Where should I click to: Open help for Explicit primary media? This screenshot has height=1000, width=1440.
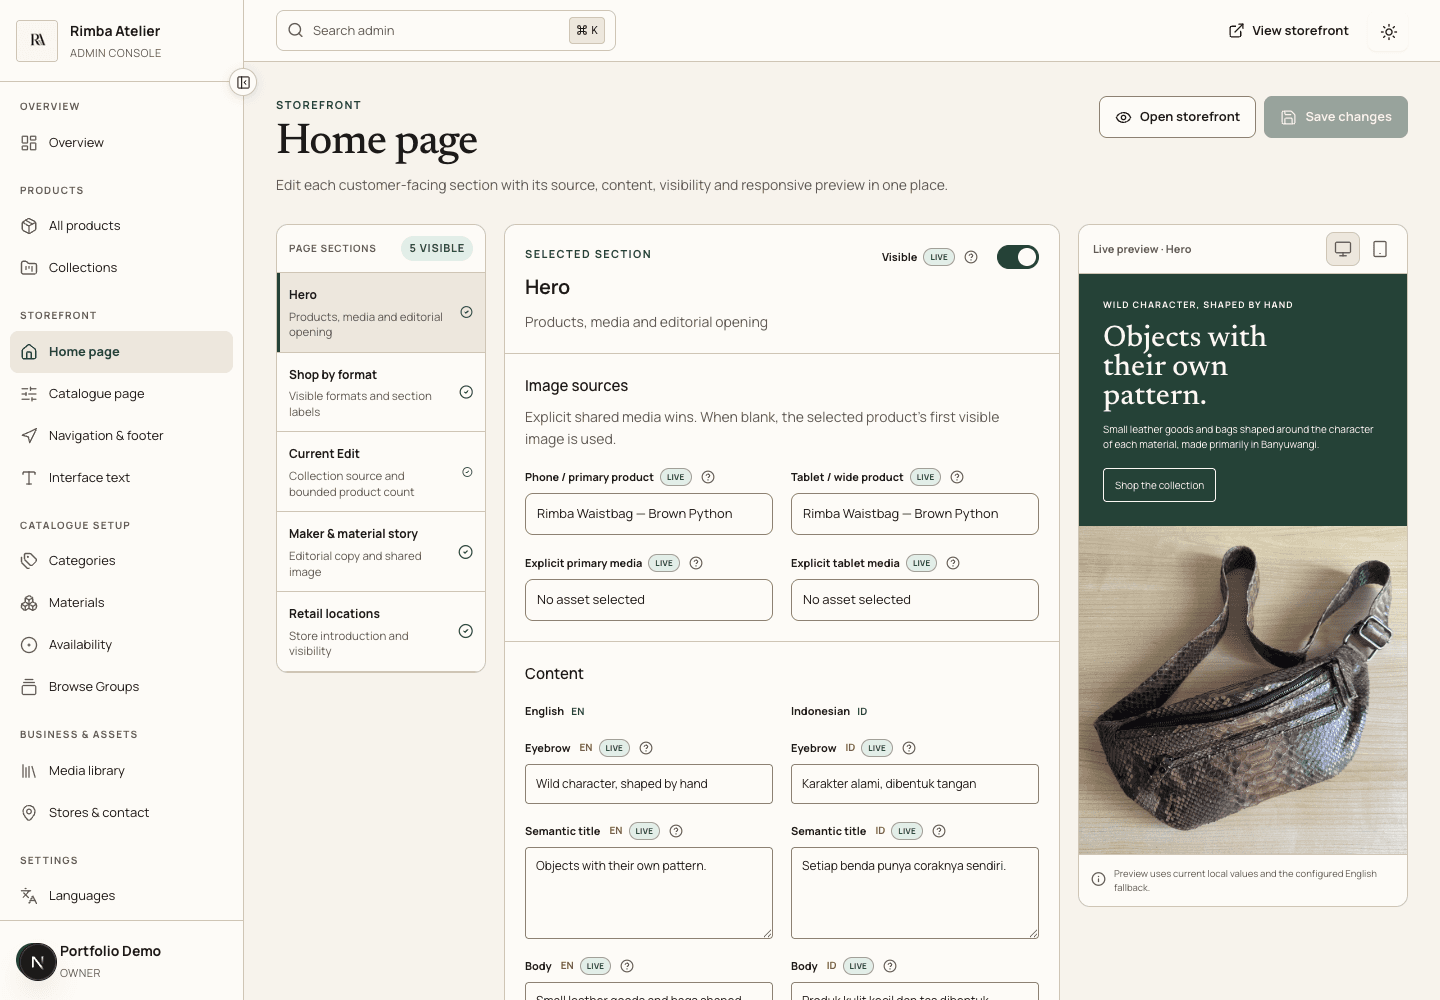pos(696,563)
